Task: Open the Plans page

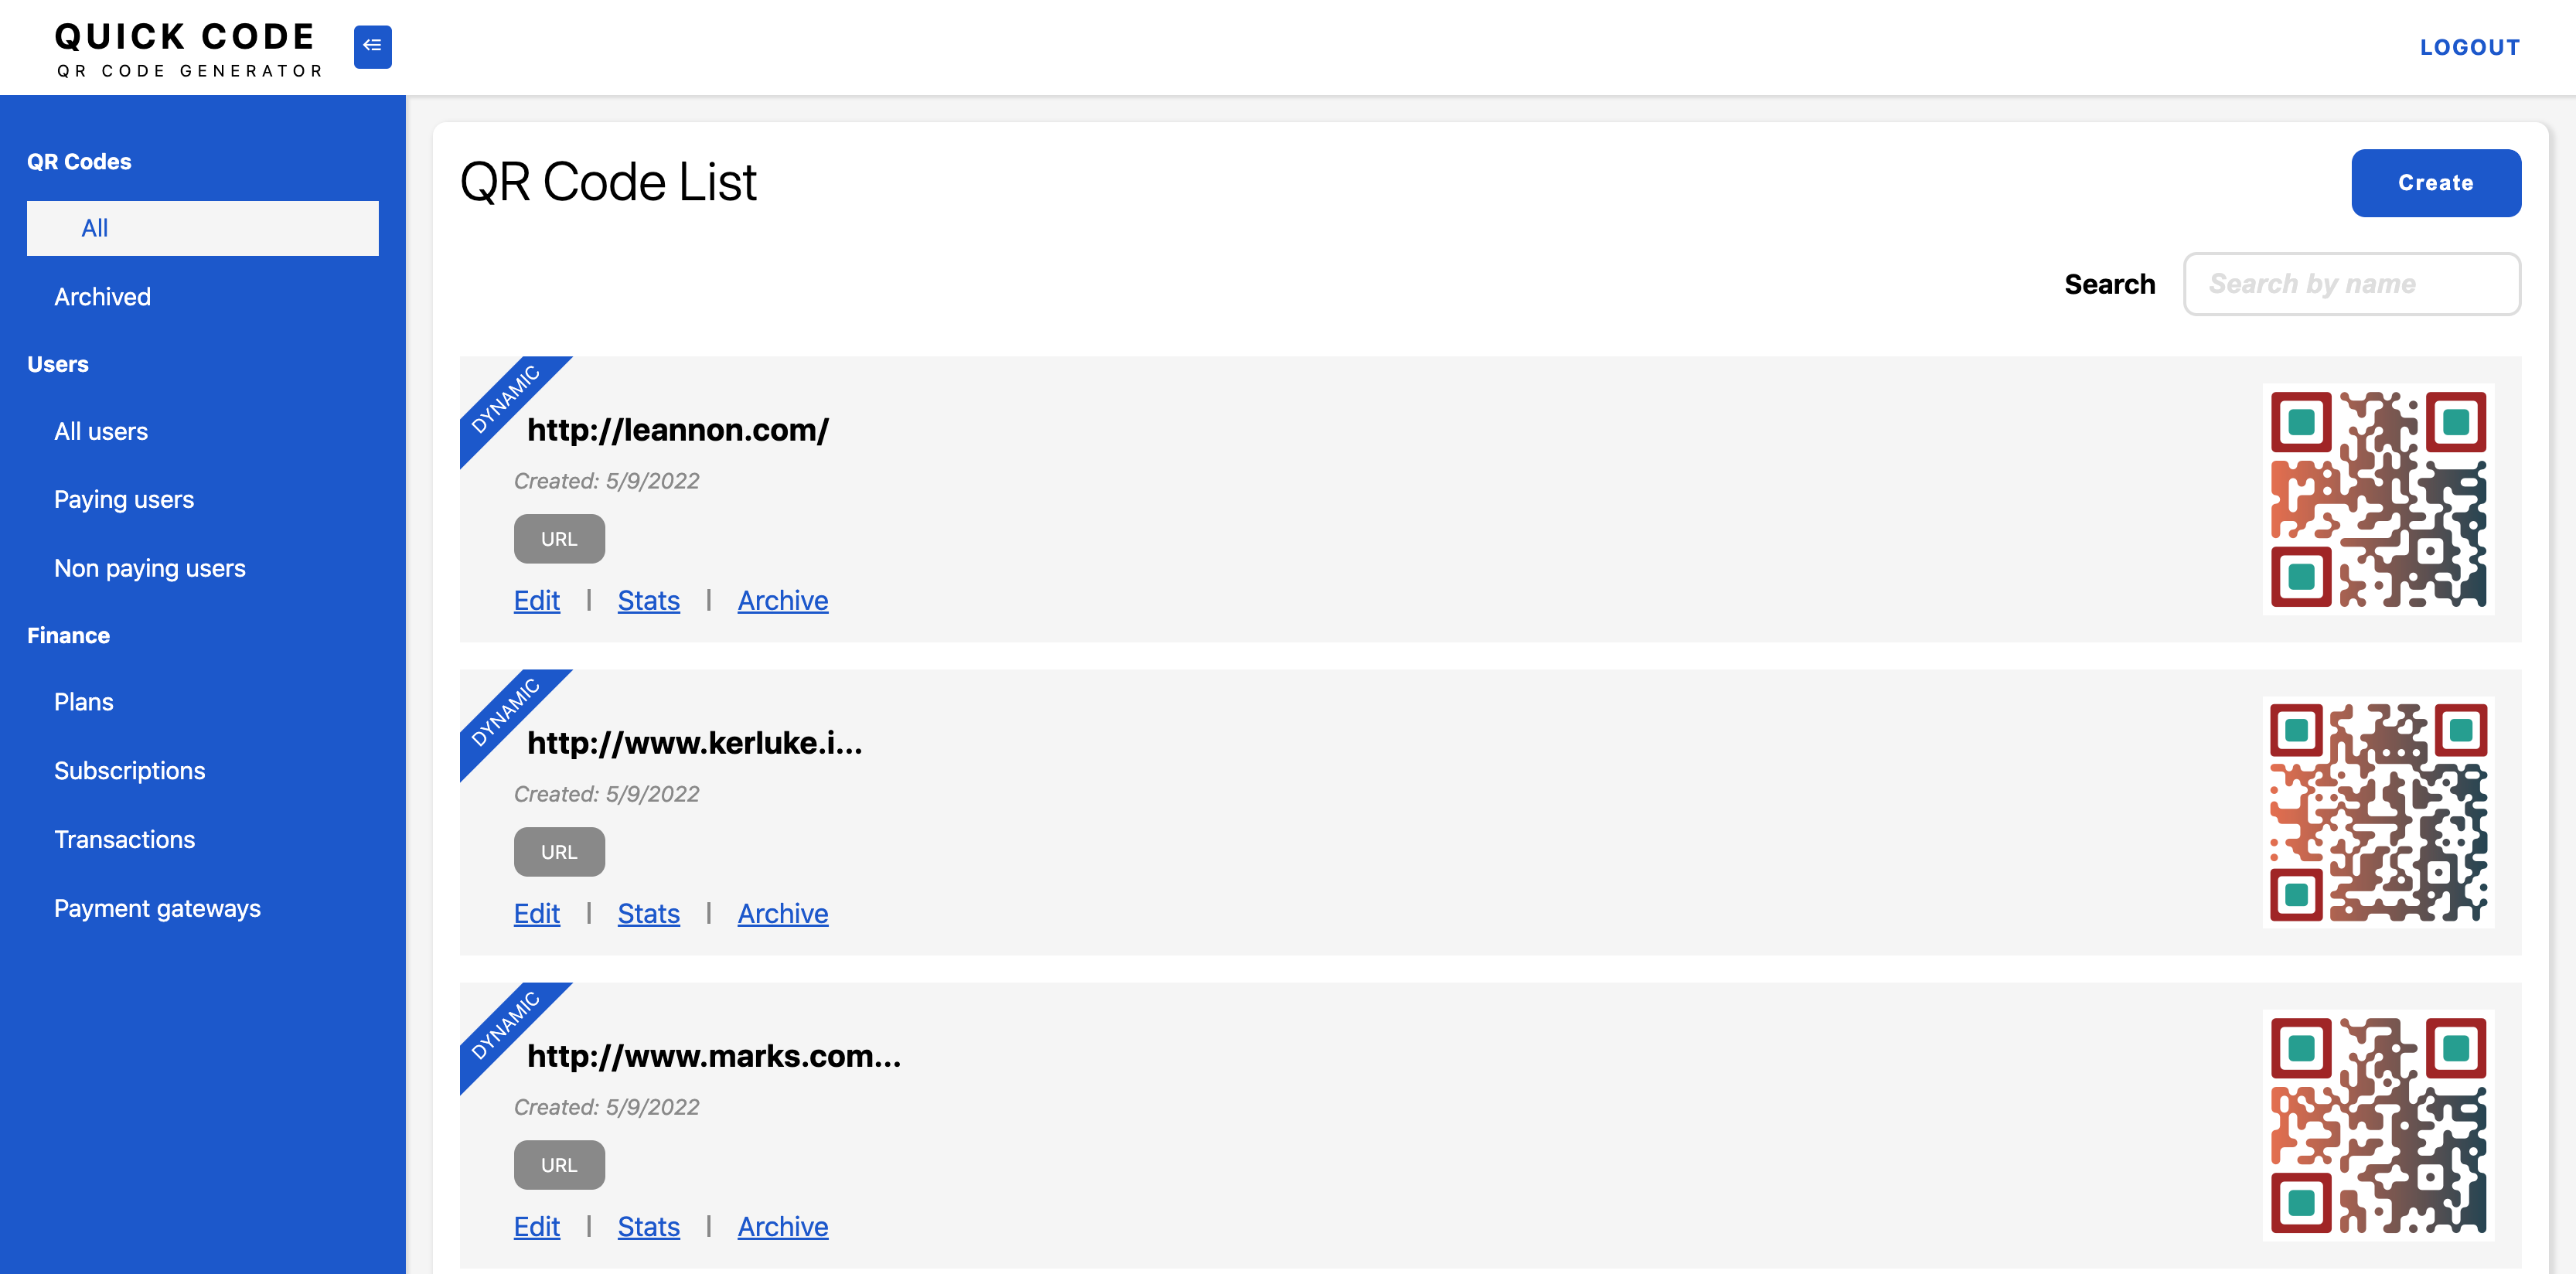Action: [84, 702]
